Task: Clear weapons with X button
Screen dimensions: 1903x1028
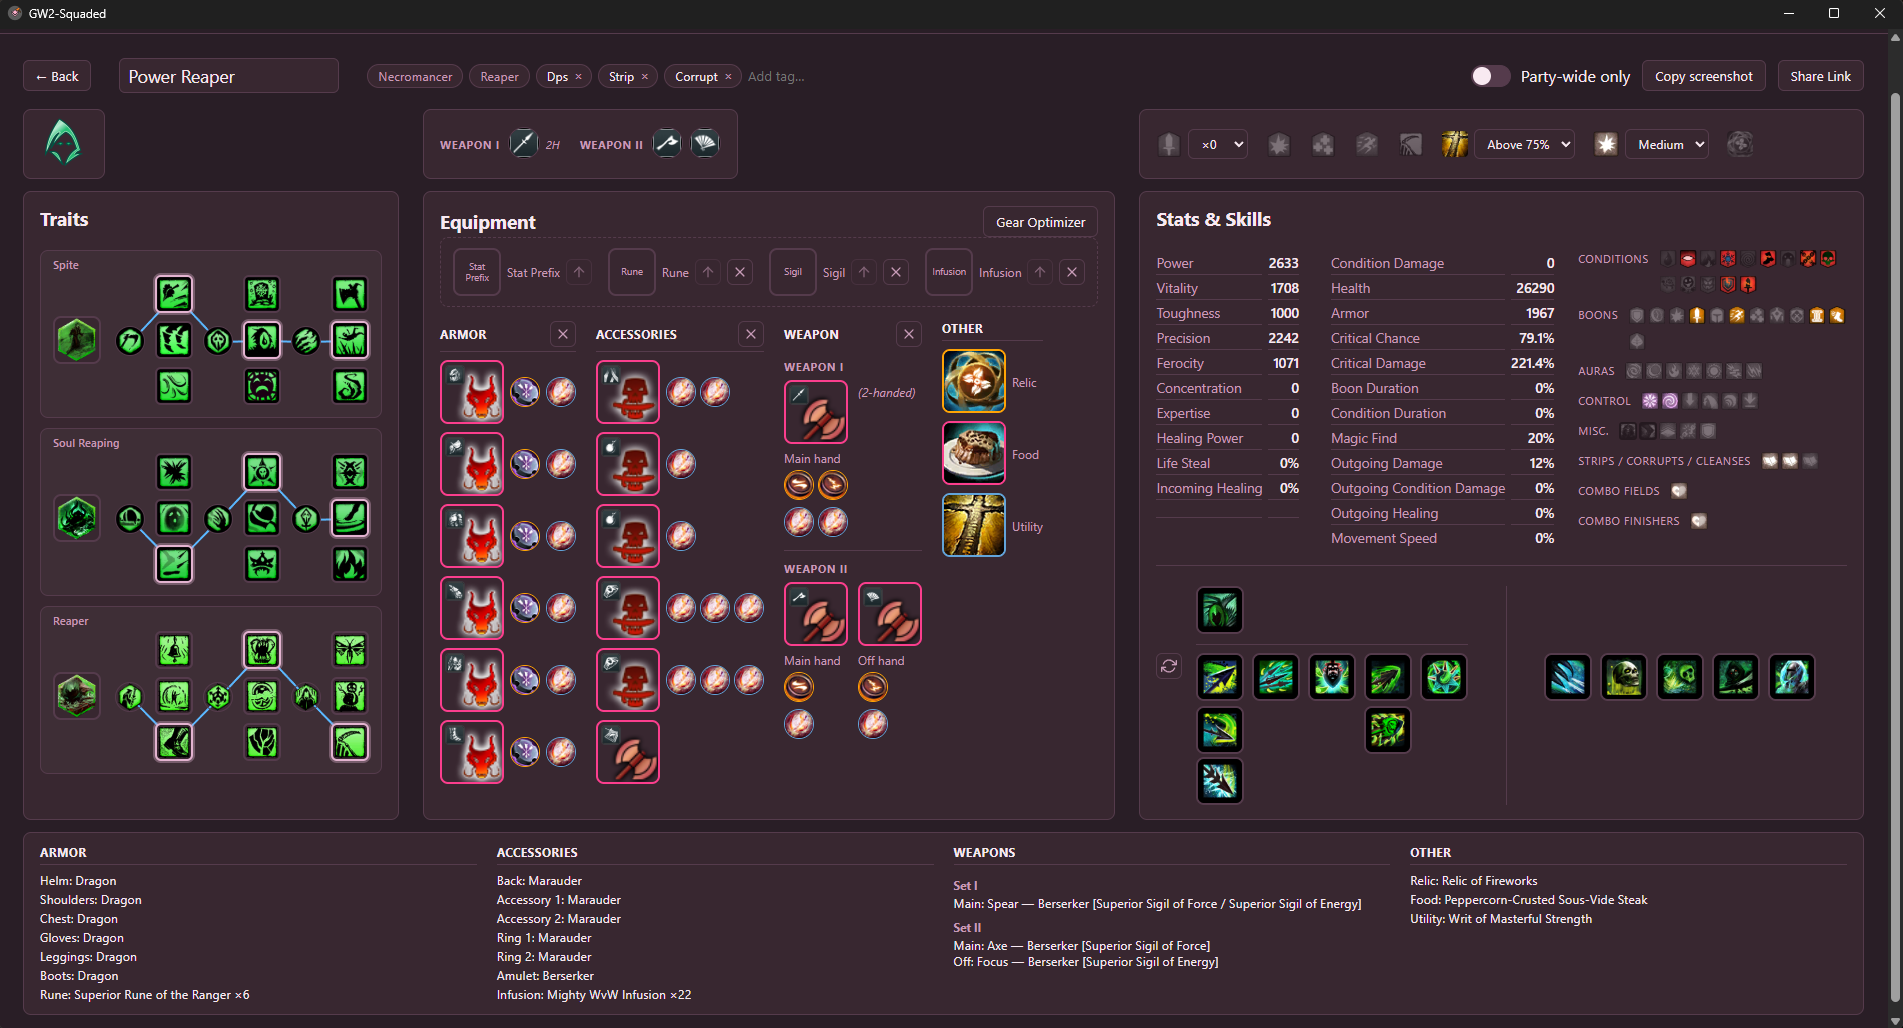Action: pos(909,334)
